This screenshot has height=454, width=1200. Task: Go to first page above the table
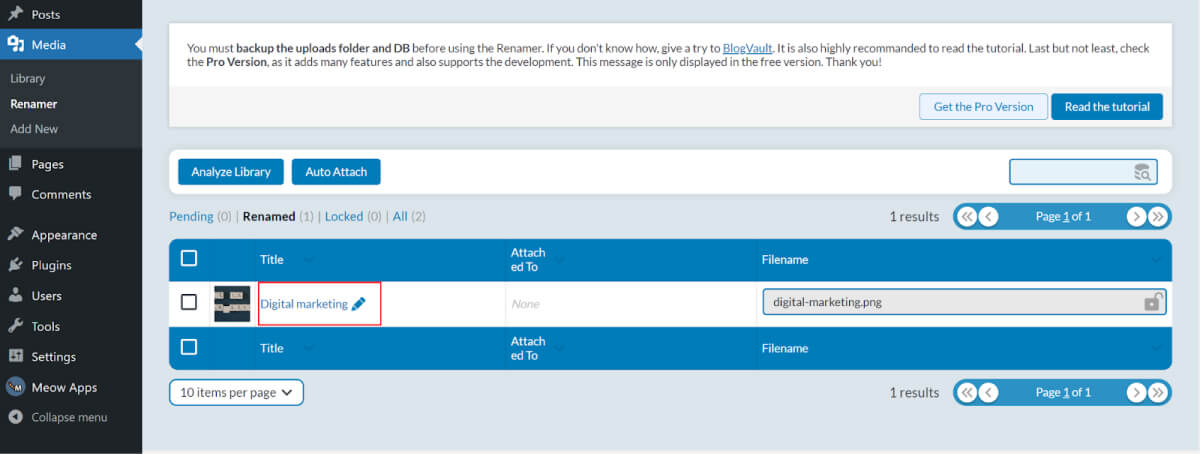[966, 216]
